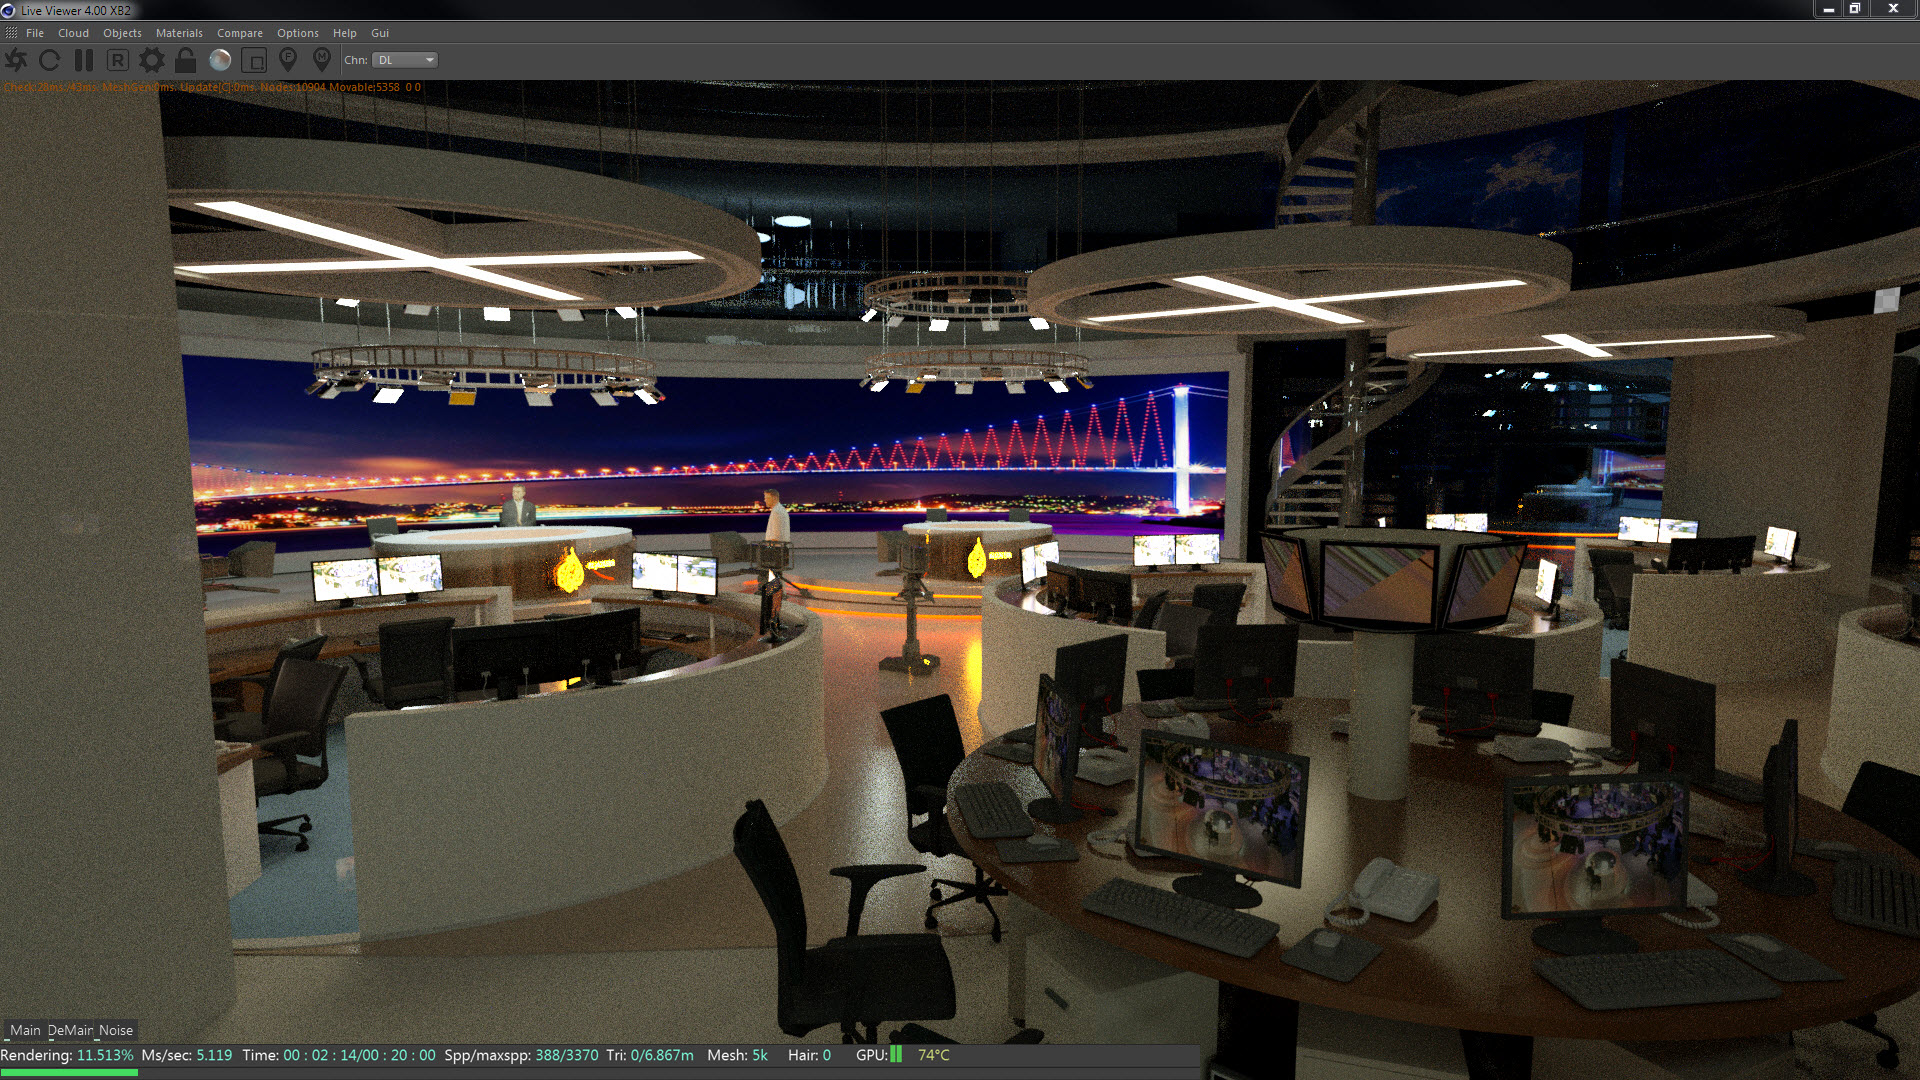Expand the Chn channel dropdown

pyautogui.click(x=405, y=60)
